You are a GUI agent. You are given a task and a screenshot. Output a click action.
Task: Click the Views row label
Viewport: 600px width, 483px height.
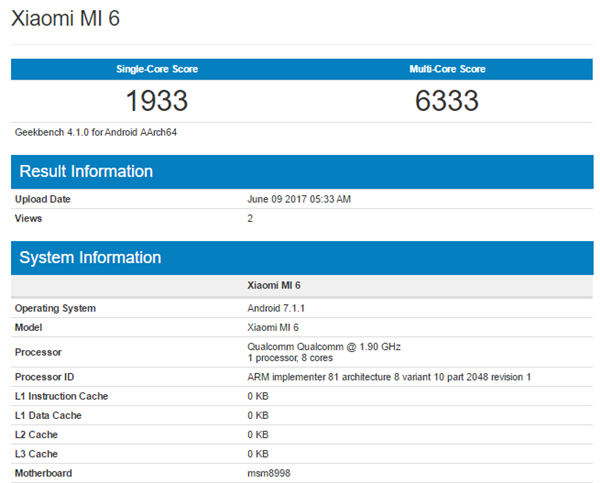pos(30,218)
